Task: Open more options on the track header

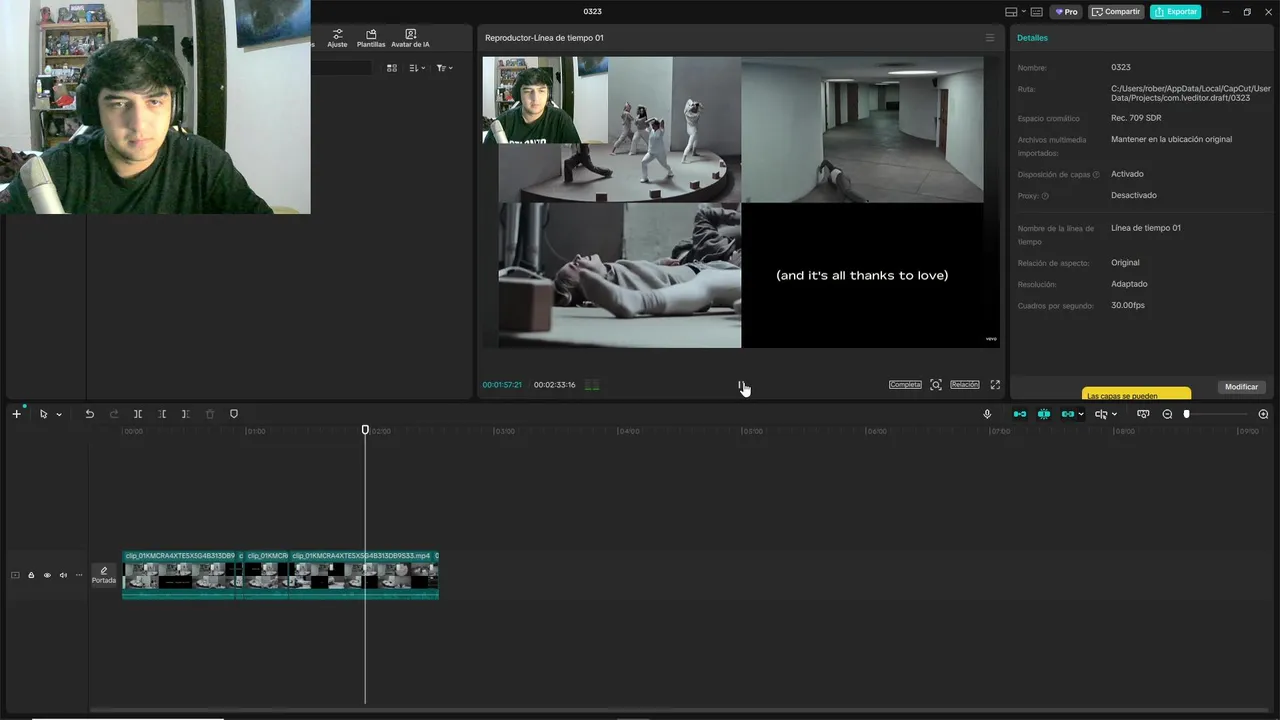Action: 79,575
